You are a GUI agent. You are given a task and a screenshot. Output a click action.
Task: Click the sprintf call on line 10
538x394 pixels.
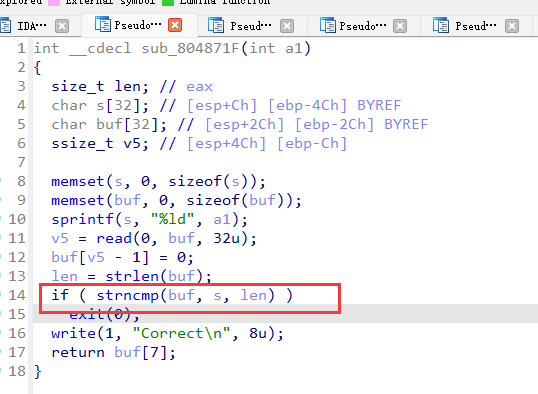point(83,219)
